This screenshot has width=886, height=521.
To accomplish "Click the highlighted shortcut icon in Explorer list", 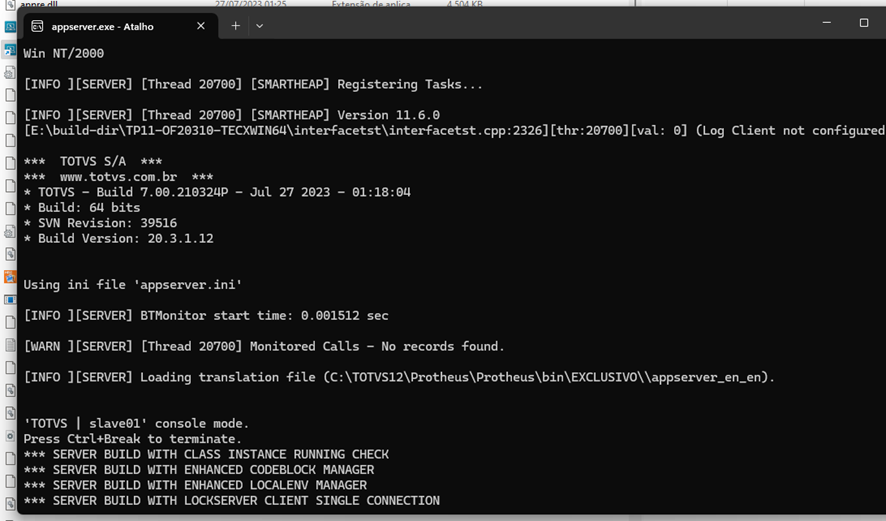I will (x=10, y=50).
